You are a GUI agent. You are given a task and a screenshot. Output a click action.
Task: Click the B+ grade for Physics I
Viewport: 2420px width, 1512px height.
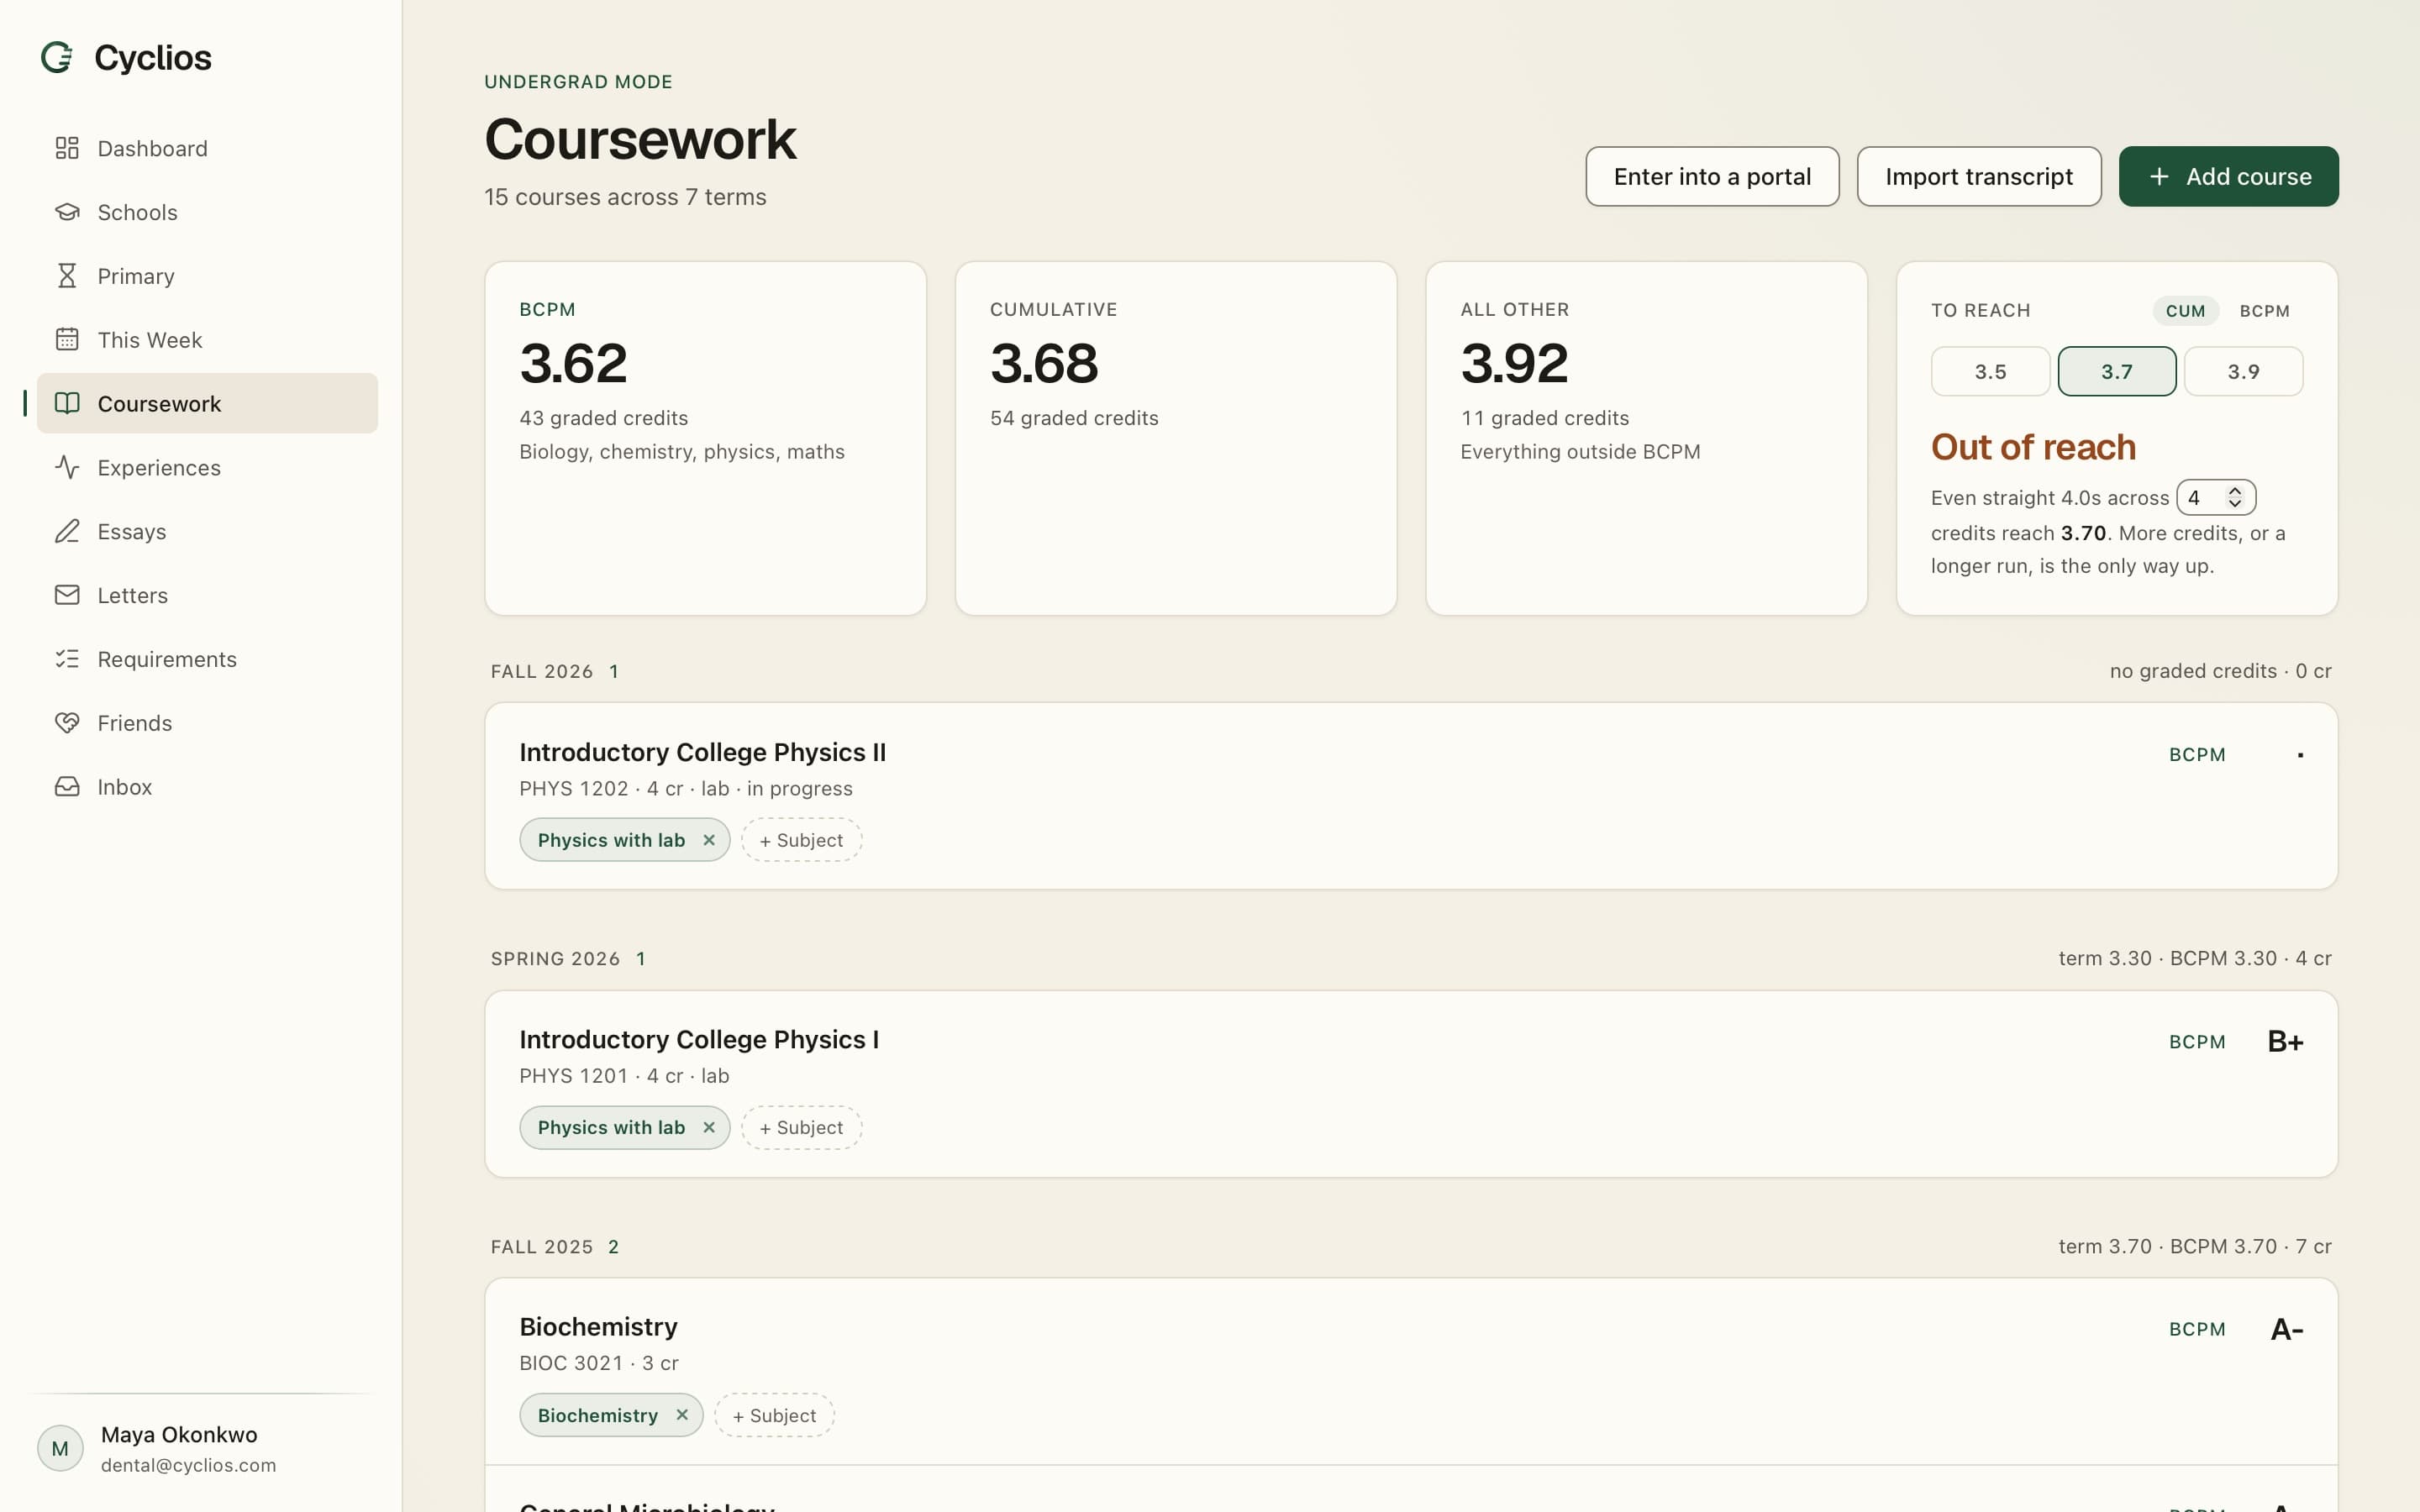click(x=2285, y=1041)
